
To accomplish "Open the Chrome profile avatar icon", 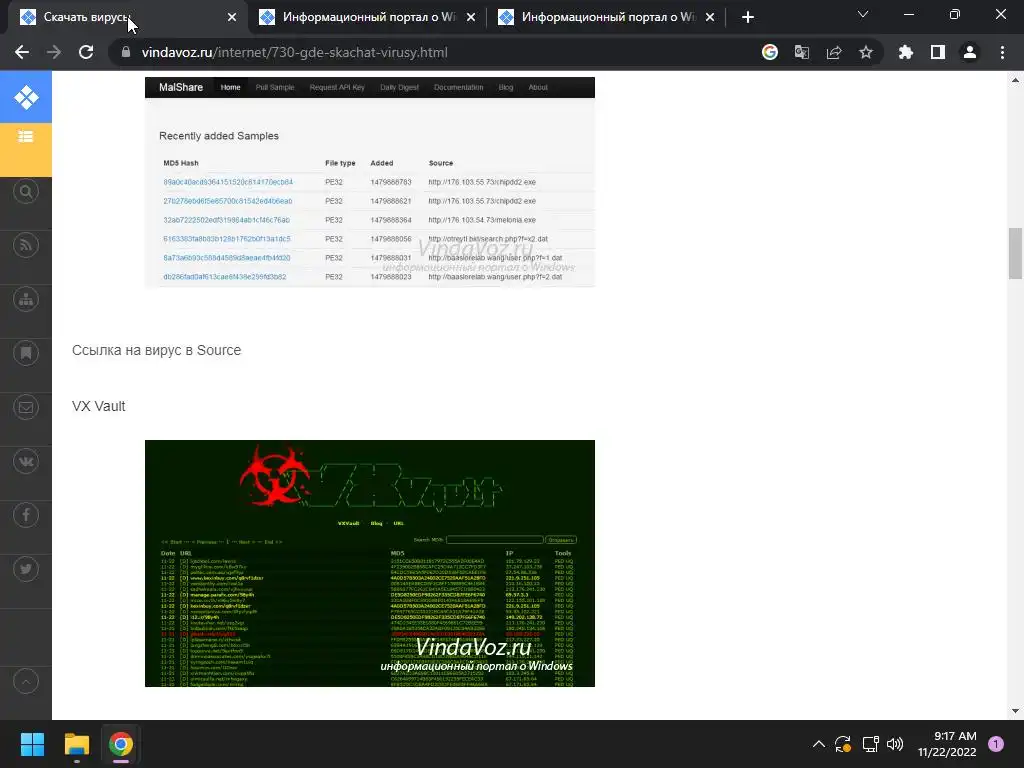I will pos(970,52).
